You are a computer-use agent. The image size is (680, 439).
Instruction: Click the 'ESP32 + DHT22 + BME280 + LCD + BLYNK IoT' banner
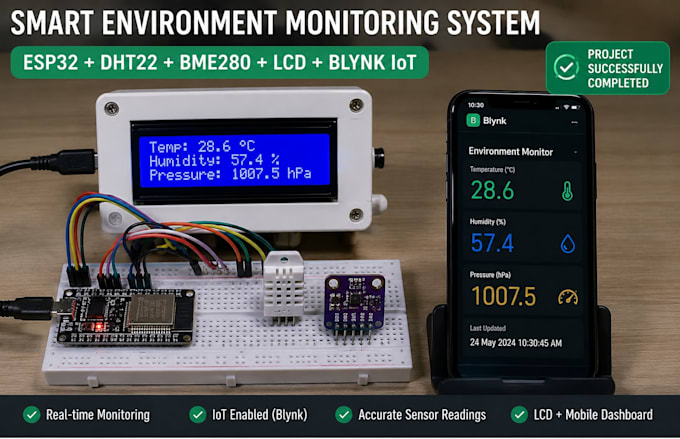[219, 62]
